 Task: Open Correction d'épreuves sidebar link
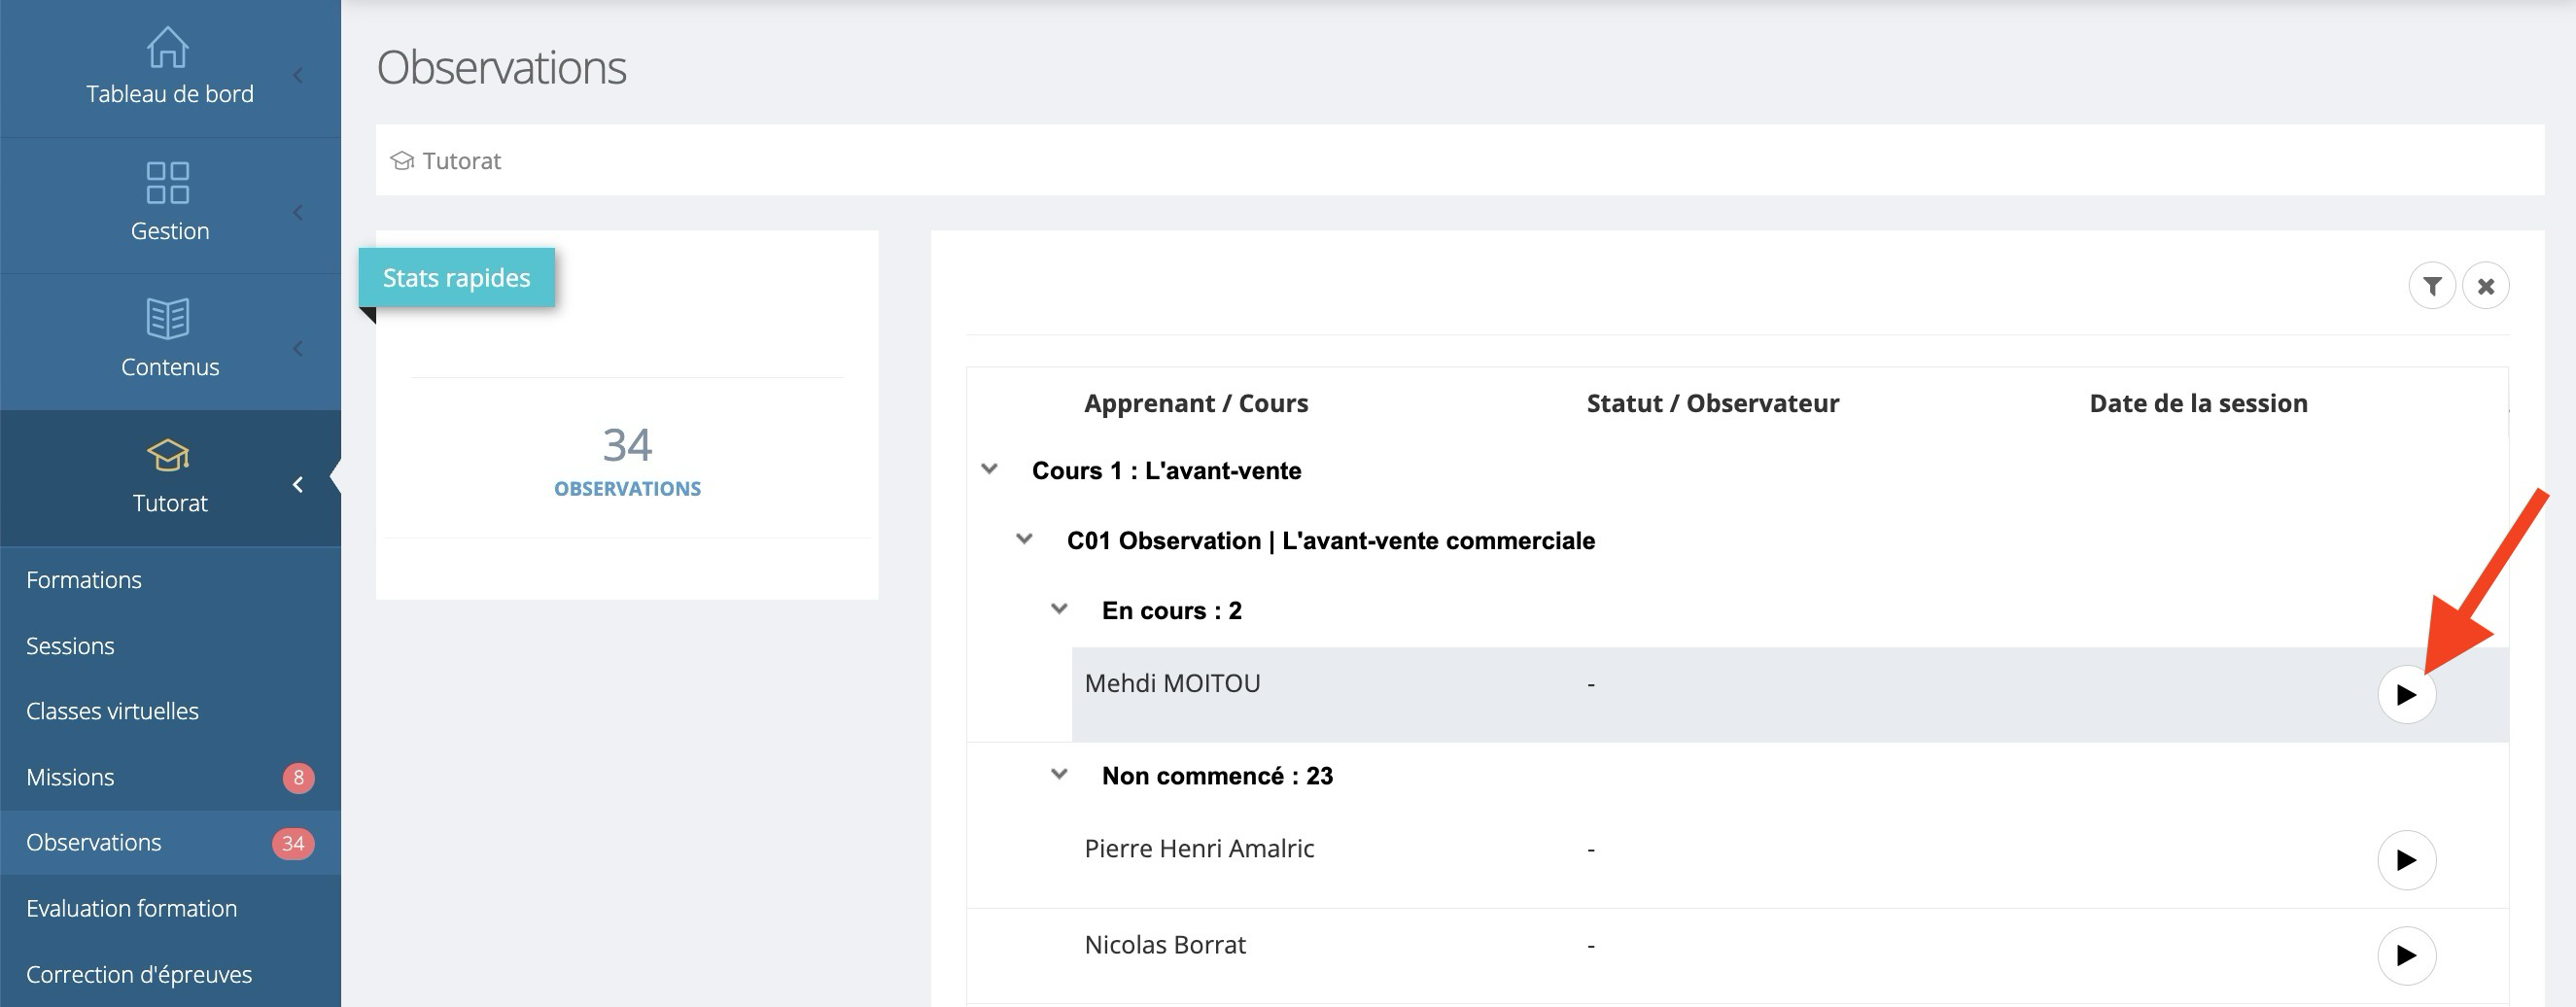coord(139,974)
